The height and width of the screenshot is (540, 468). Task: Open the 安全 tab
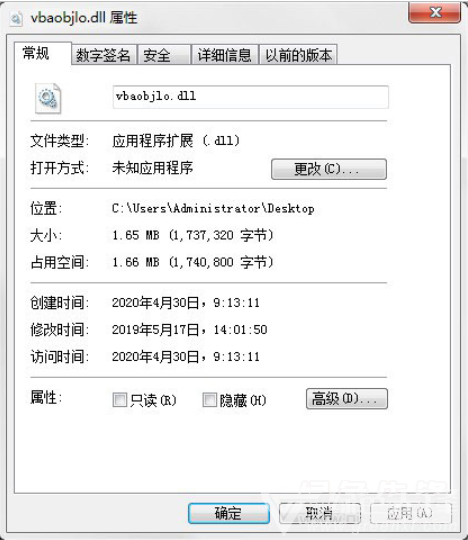(164, 55)
